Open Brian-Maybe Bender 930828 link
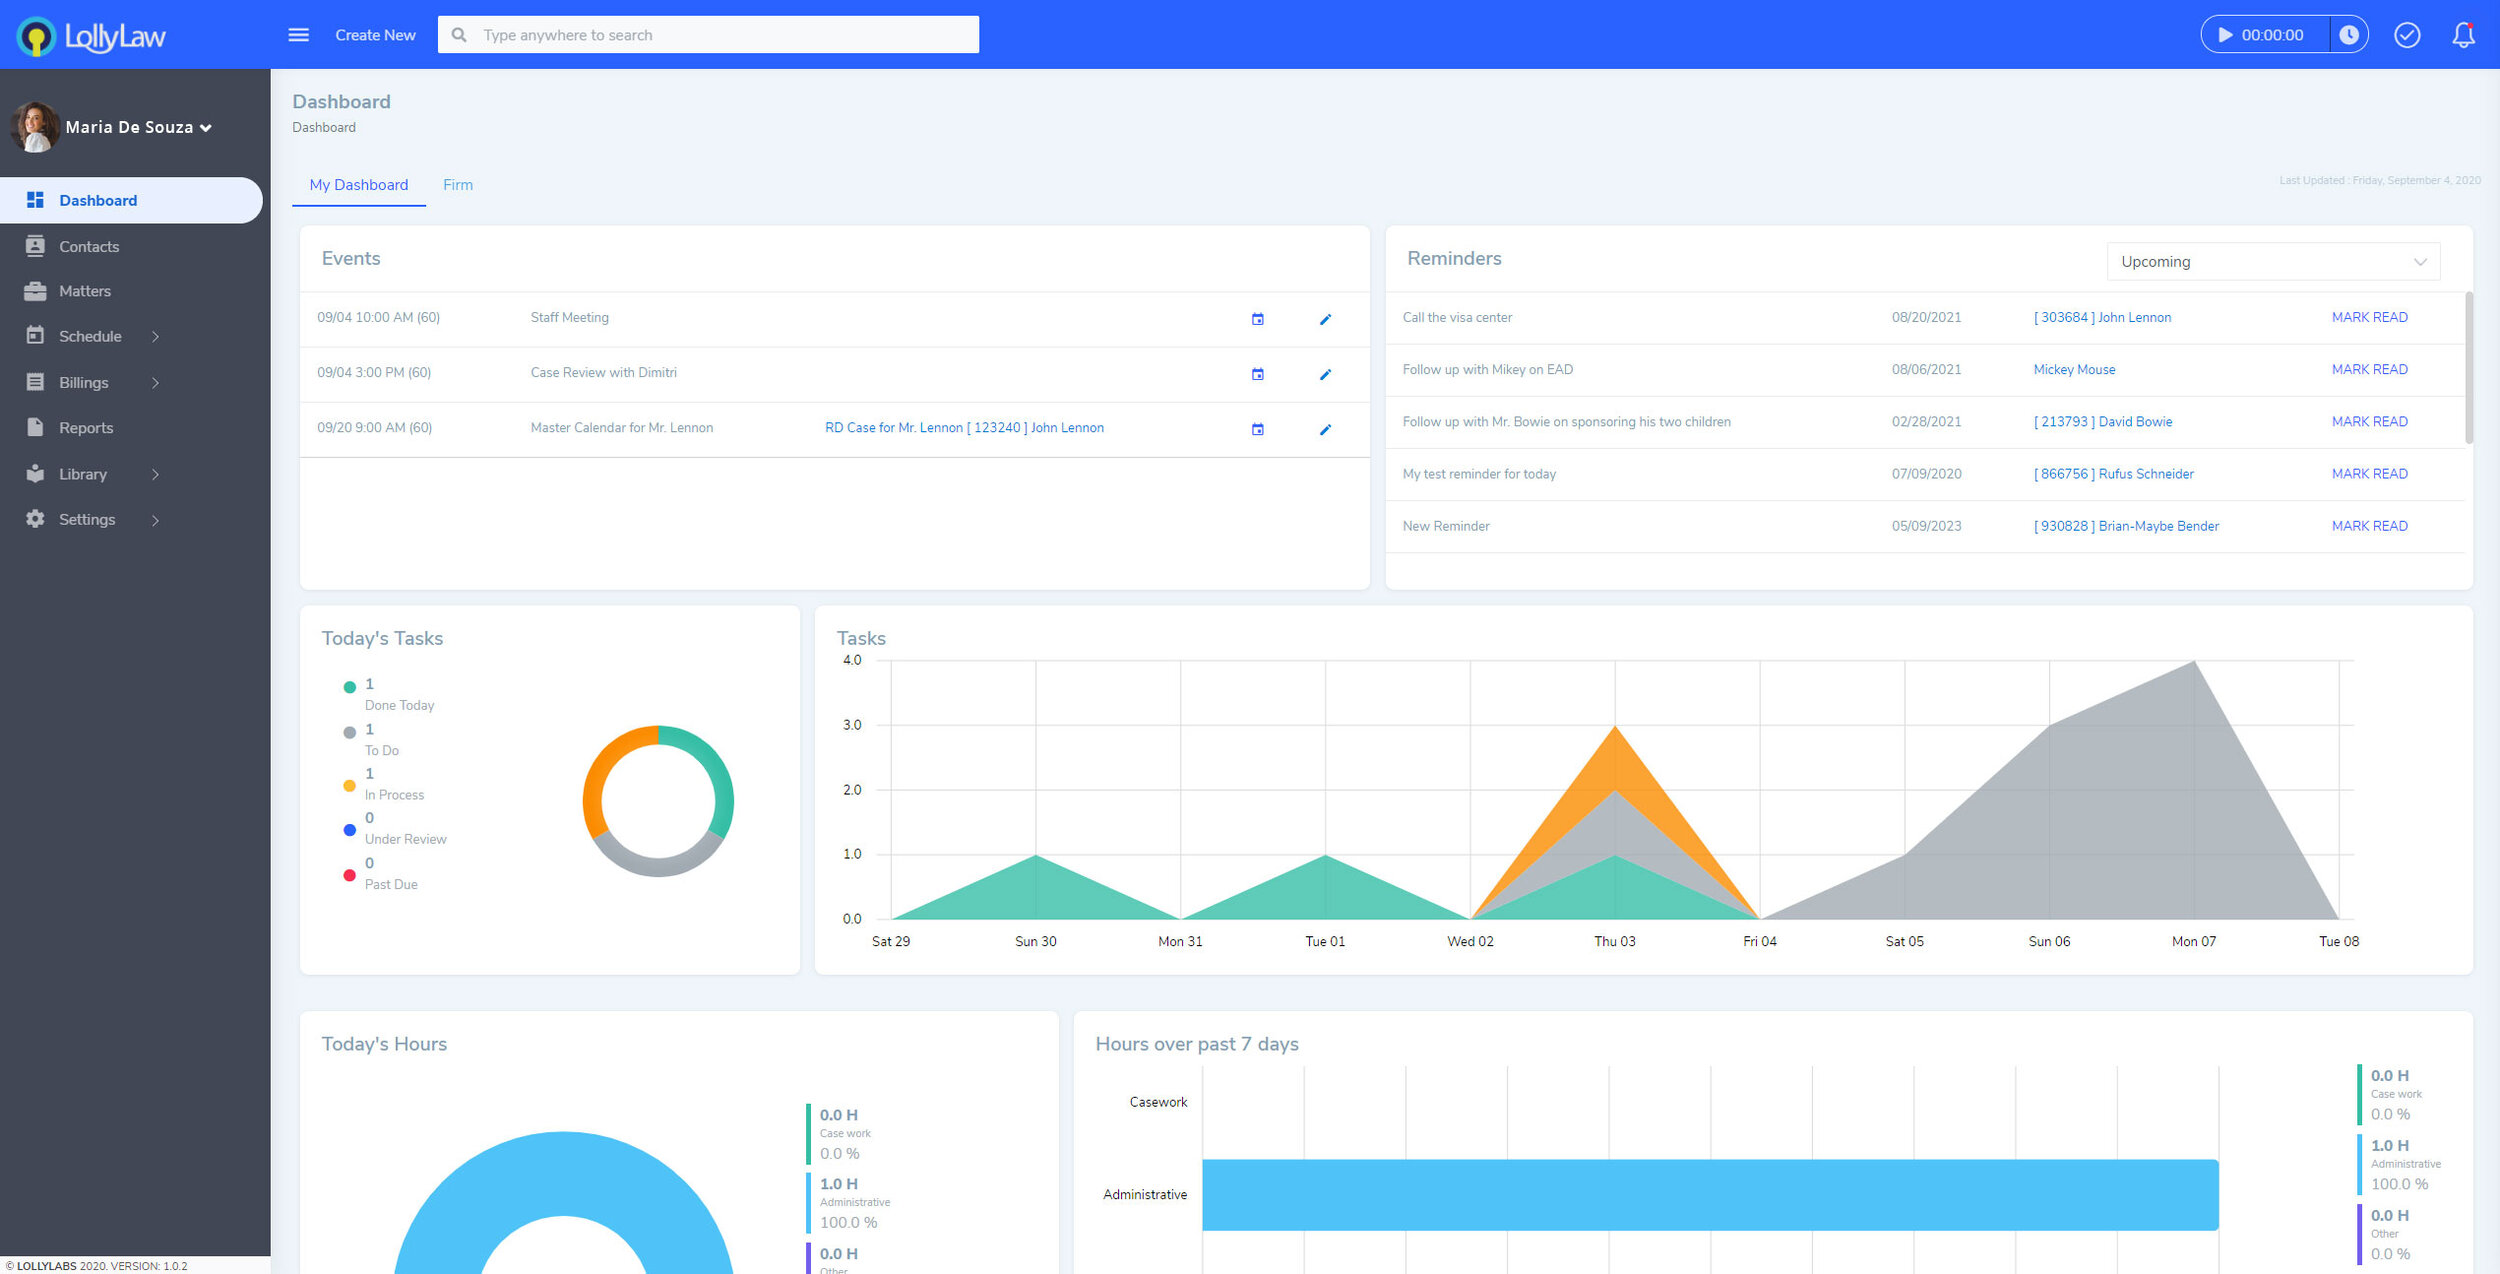Image resolution: width=2500 pixels, height=1274 pixels. (2126, 525)
